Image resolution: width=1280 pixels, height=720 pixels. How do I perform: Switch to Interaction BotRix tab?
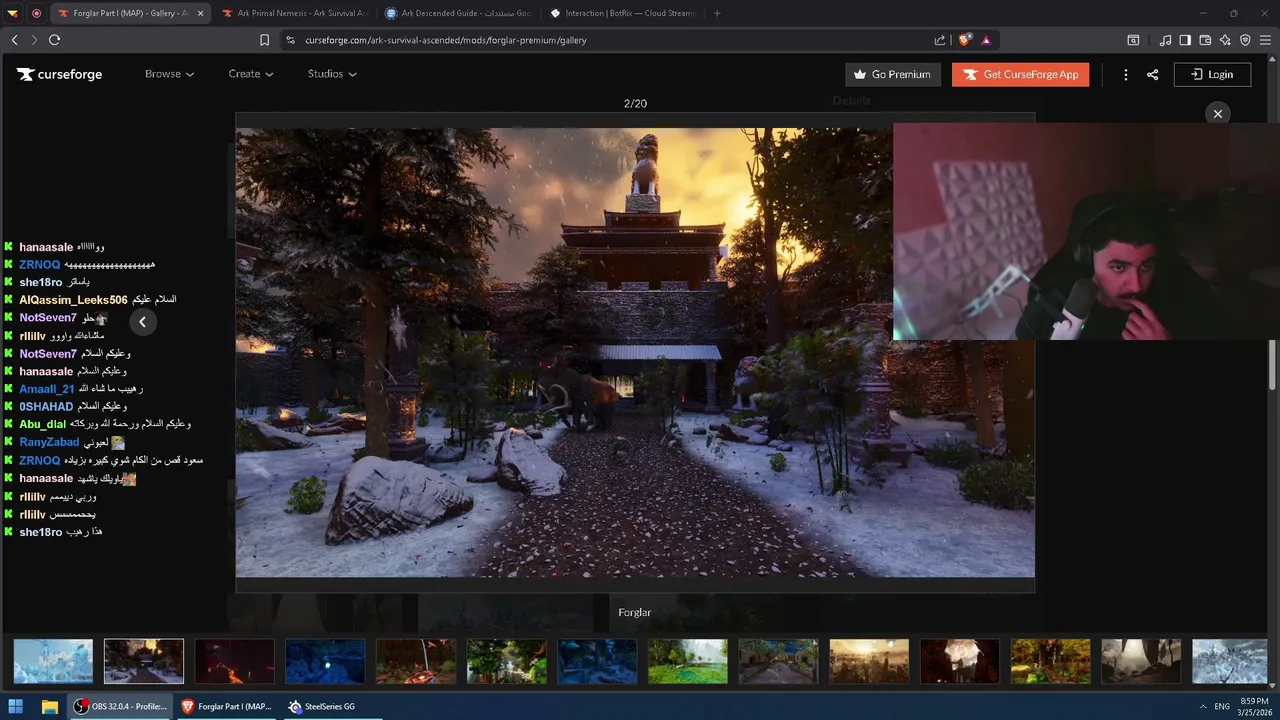tap(622, 13)
